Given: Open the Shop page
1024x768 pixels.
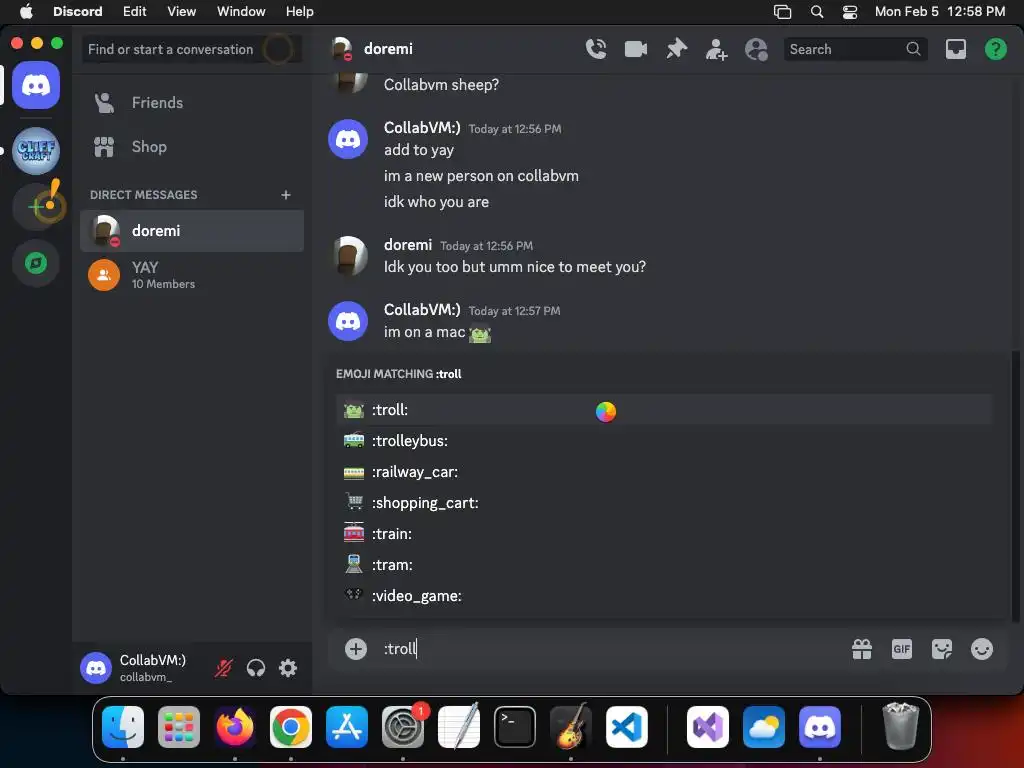Looking at the screenshot, I should (x=191, y=147).
